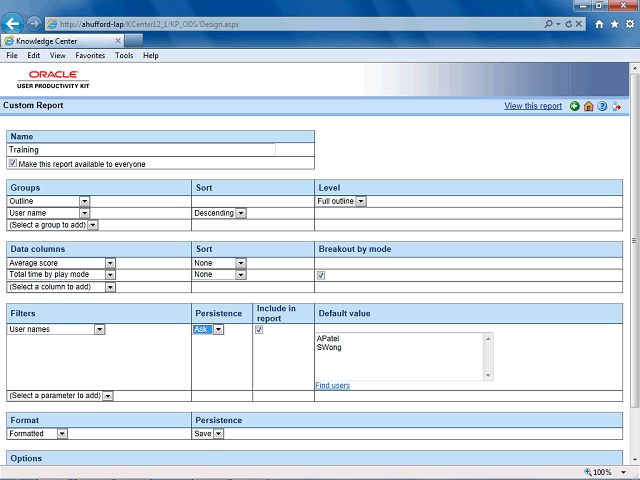Viewport: 640px width, 480px height.
Task: Open the Ask persistence dropdown
Action: [x=218, y=329]
